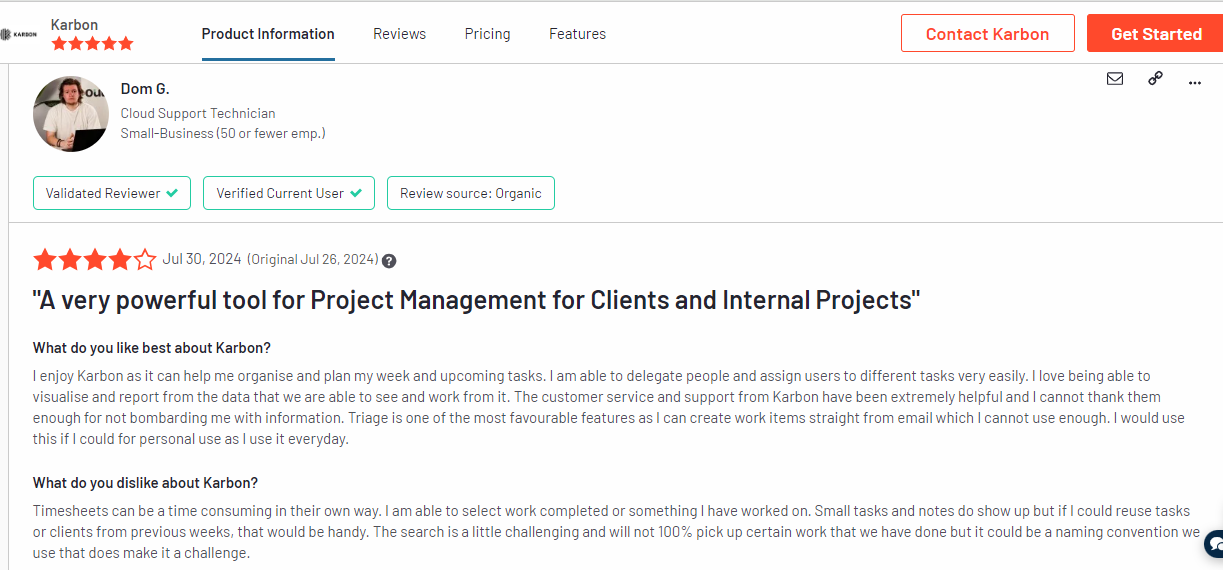Click the question mark help icon by date
The image size is (1223, 570).
(389, 261)
